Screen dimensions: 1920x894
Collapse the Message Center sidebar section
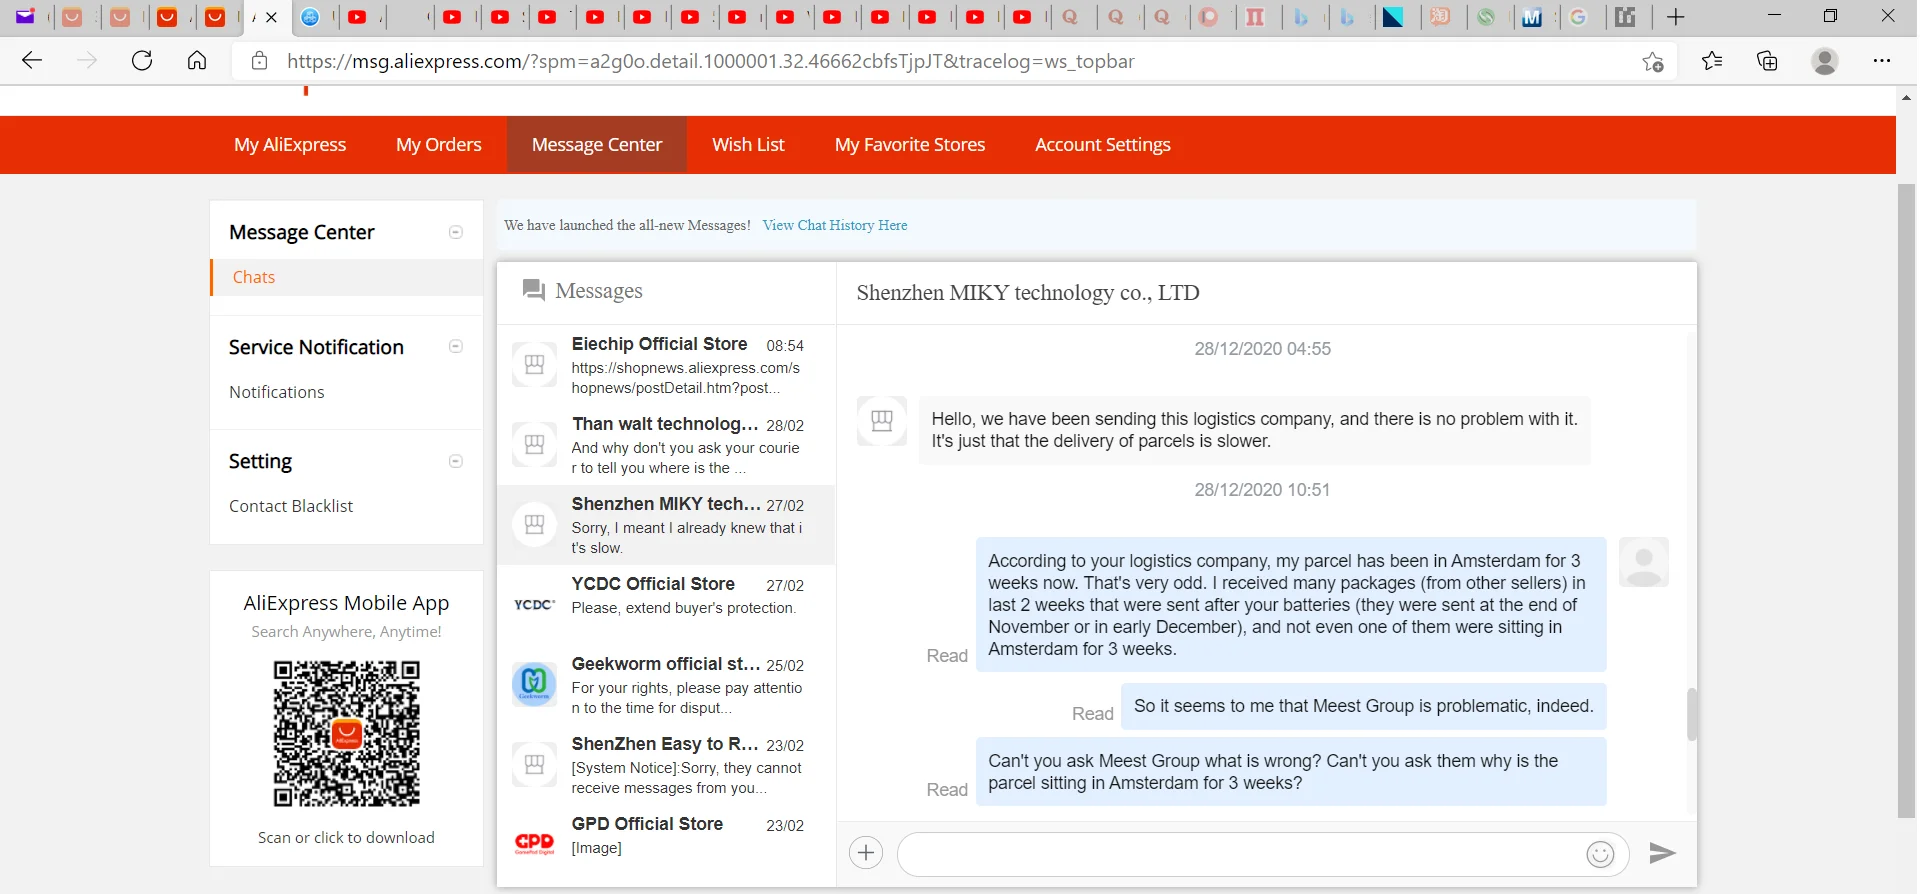[x=456, y=232]
